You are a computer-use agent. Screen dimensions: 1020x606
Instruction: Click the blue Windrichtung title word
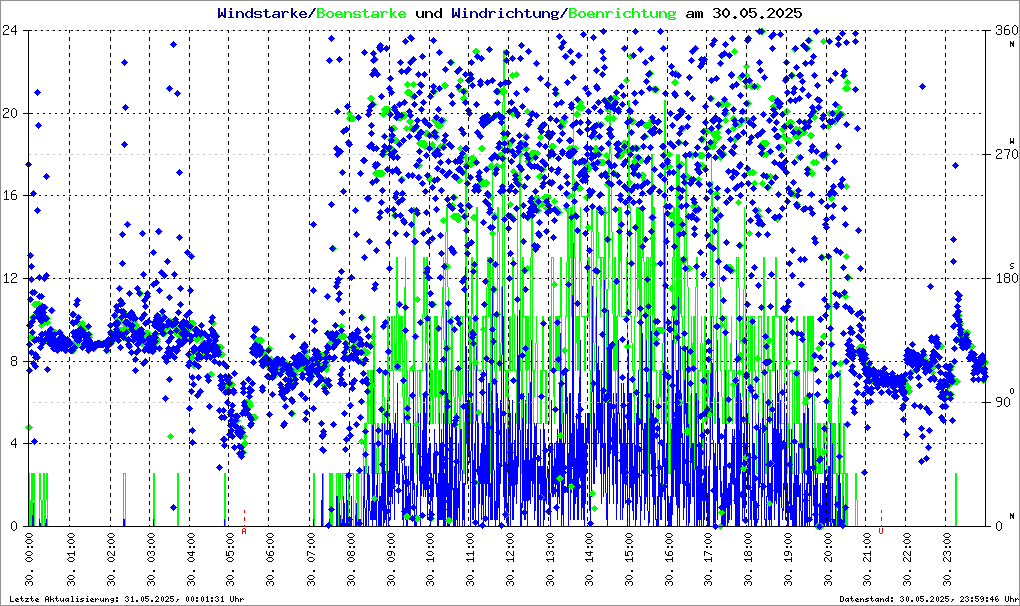506,13
